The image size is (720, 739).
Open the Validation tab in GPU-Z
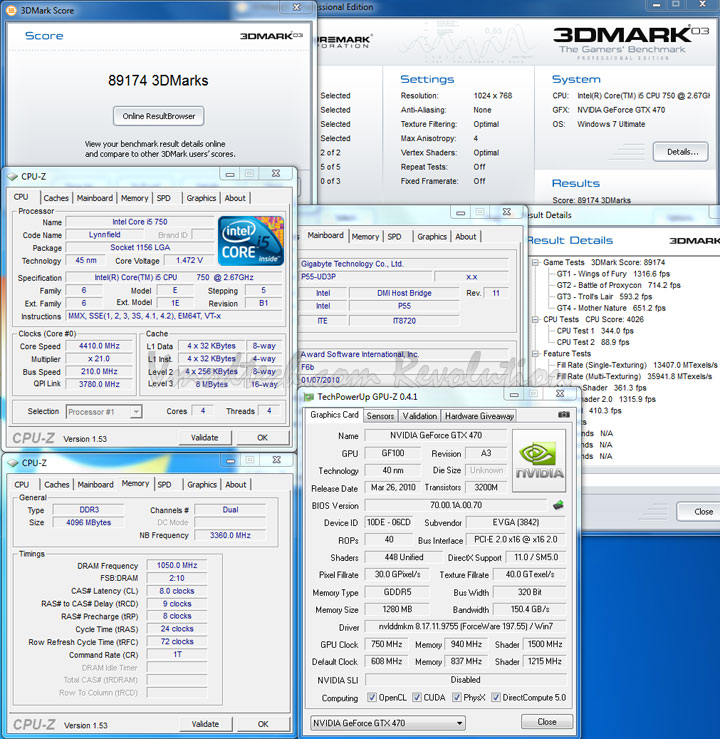(x=419, y=416)
